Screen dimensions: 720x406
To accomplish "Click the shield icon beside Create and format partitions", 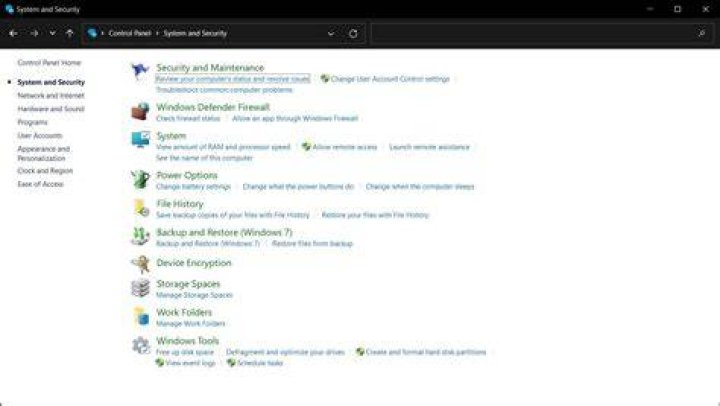I will point(360,352).
